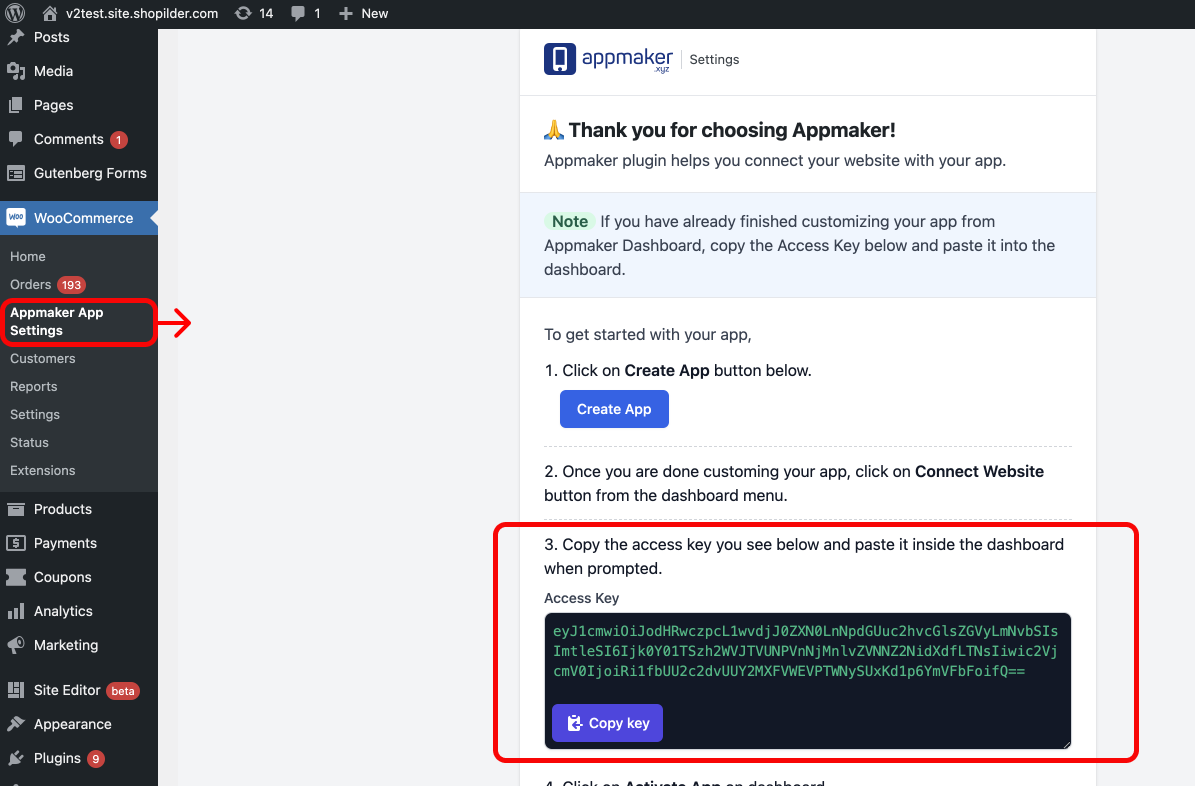This screenshot has height=786, width=1195.
Task: Click the Site Editor layout icon
Action: 16,690
